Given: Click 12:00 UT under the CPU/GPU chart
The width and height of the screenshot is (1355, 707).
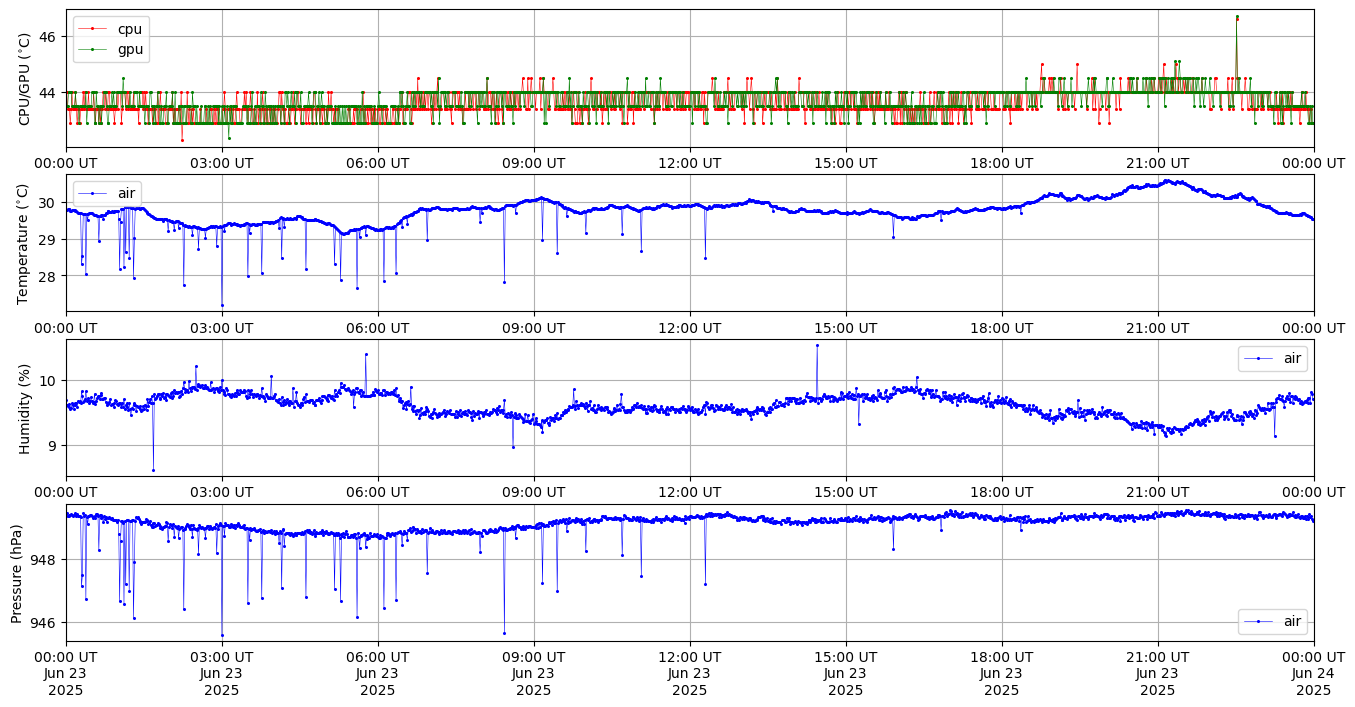Looking at the screenshot, I should [x=690, y=163].
